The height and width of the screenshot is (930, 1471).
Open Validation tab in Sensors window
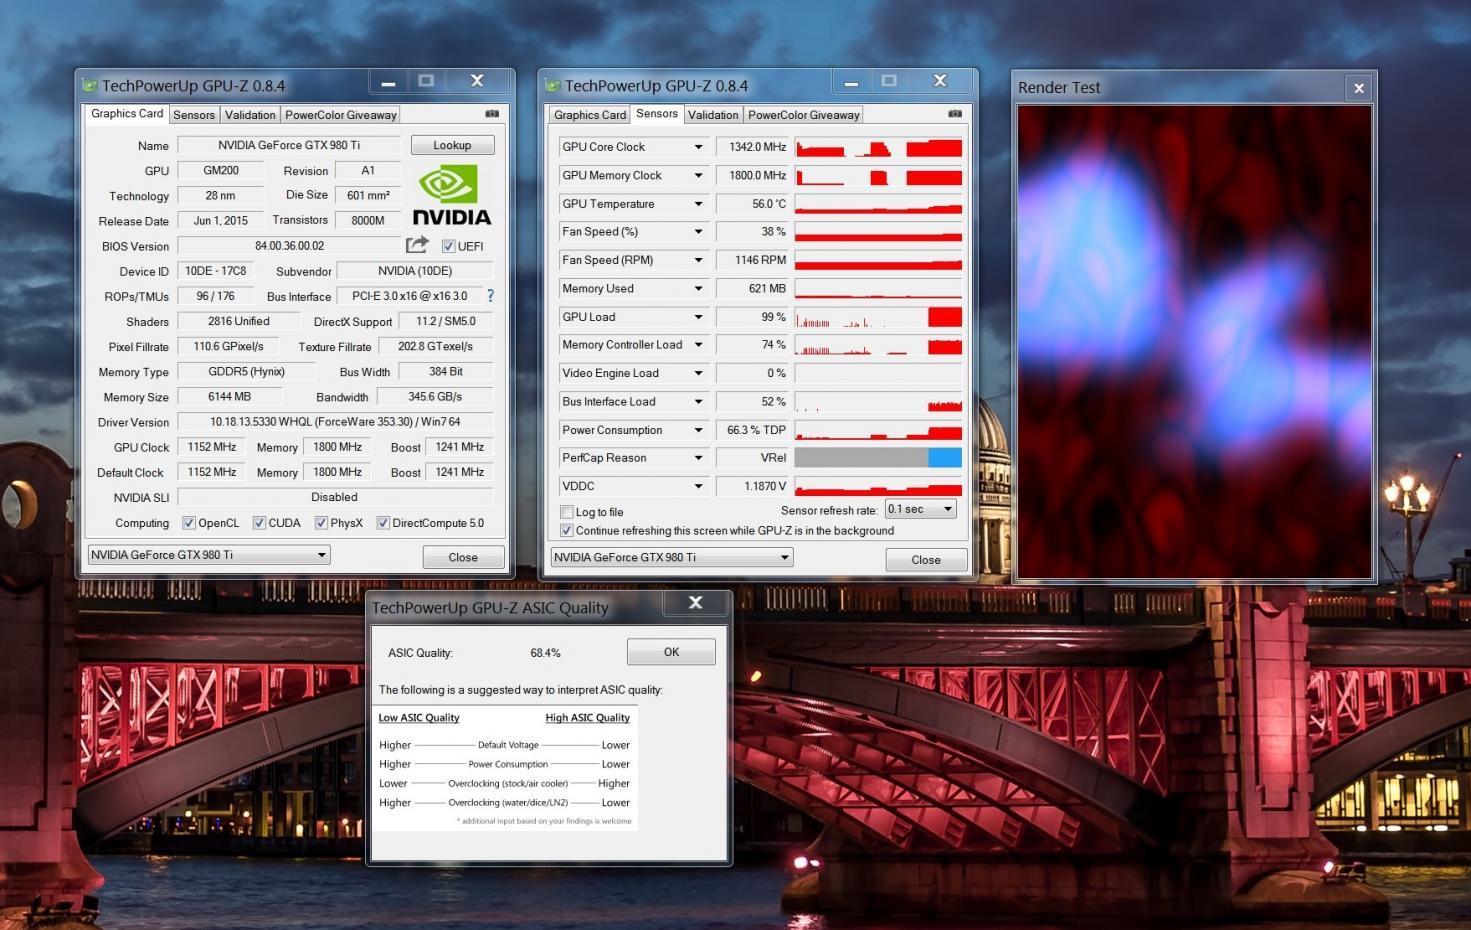click(x=713, y=115)
